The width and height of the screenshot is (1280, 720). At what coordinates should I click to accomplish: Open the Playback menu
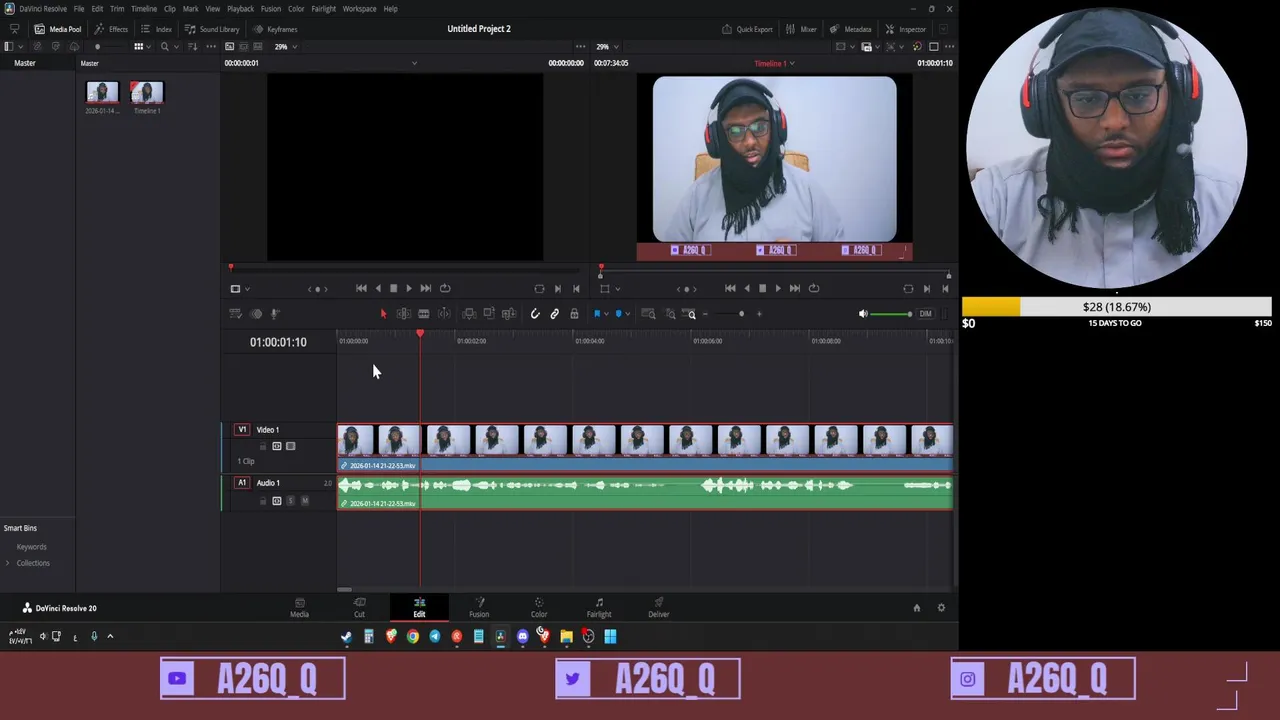(x=240, y=9)
